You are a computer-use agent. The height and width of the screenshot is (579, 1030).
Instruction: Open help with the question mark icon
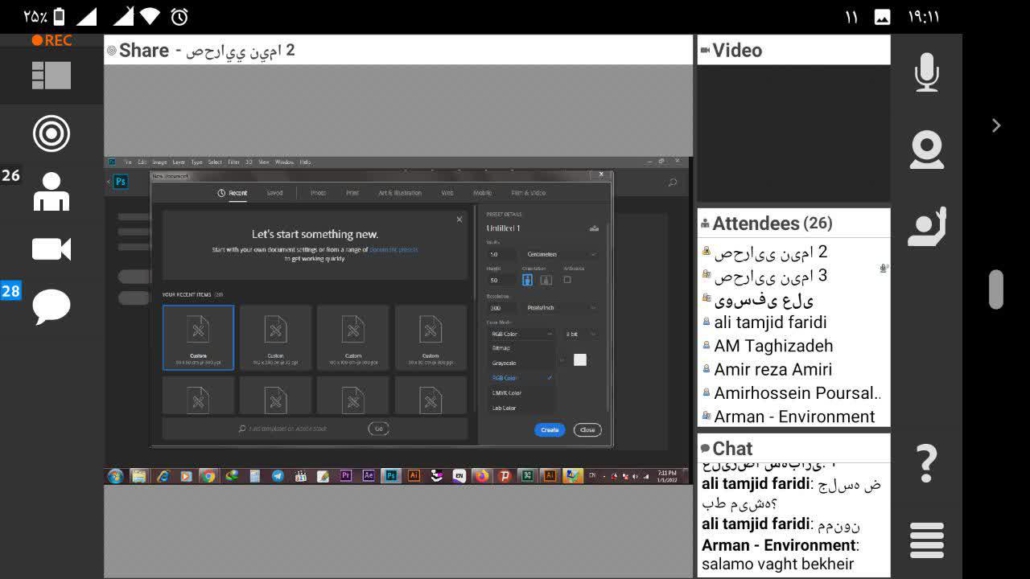pyautogui.click(x=926, y=463)
